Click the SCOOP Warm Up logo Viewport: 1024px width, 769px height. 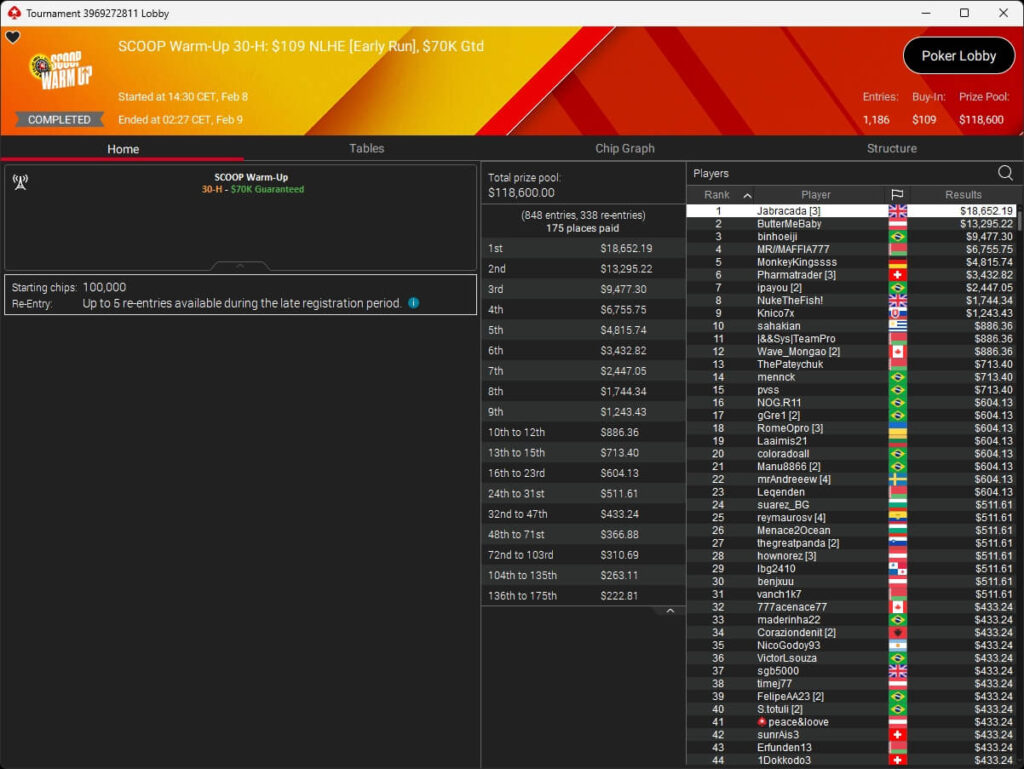(61, 72)
